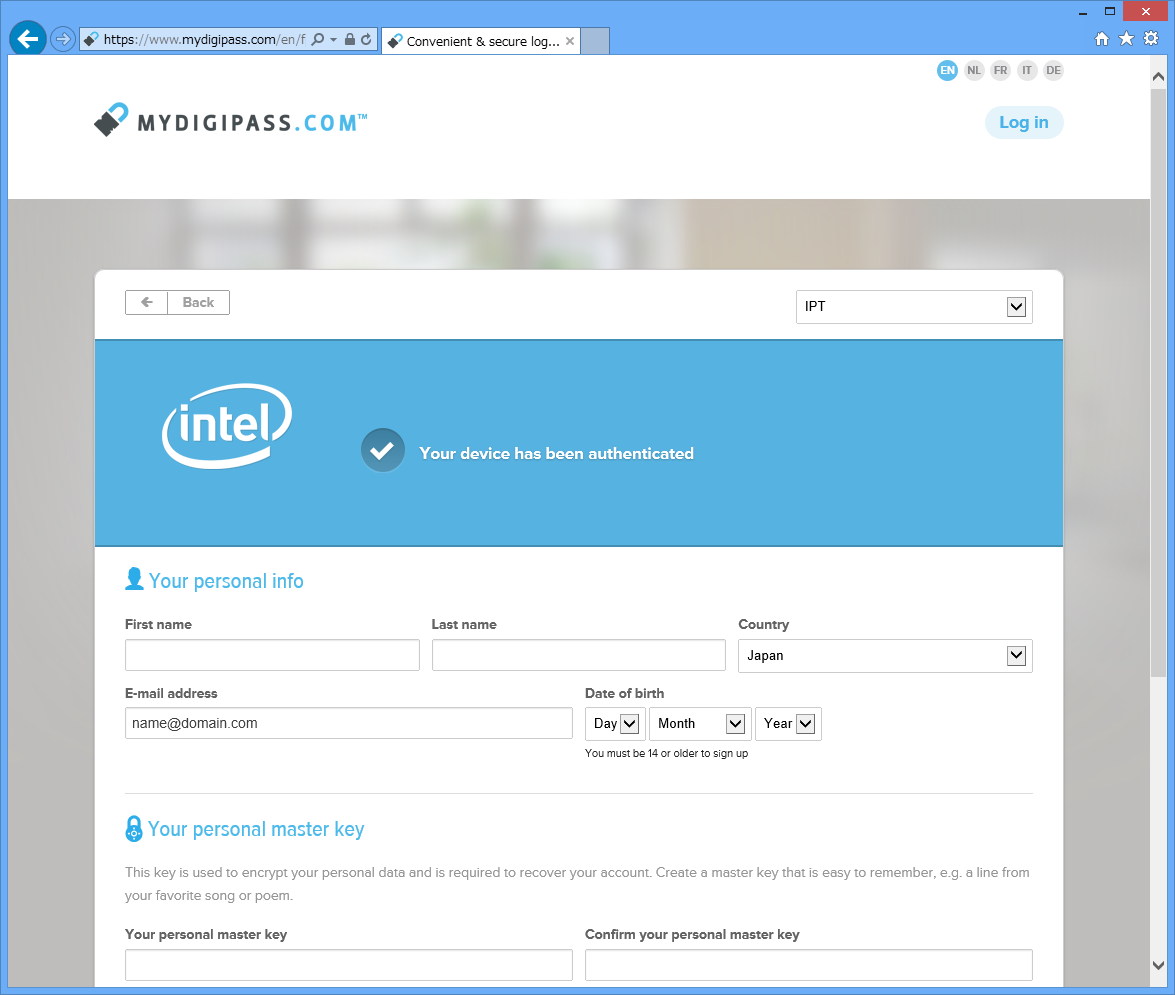Close the browser window
The image size is (1175, 995).
click(1146, 11)
